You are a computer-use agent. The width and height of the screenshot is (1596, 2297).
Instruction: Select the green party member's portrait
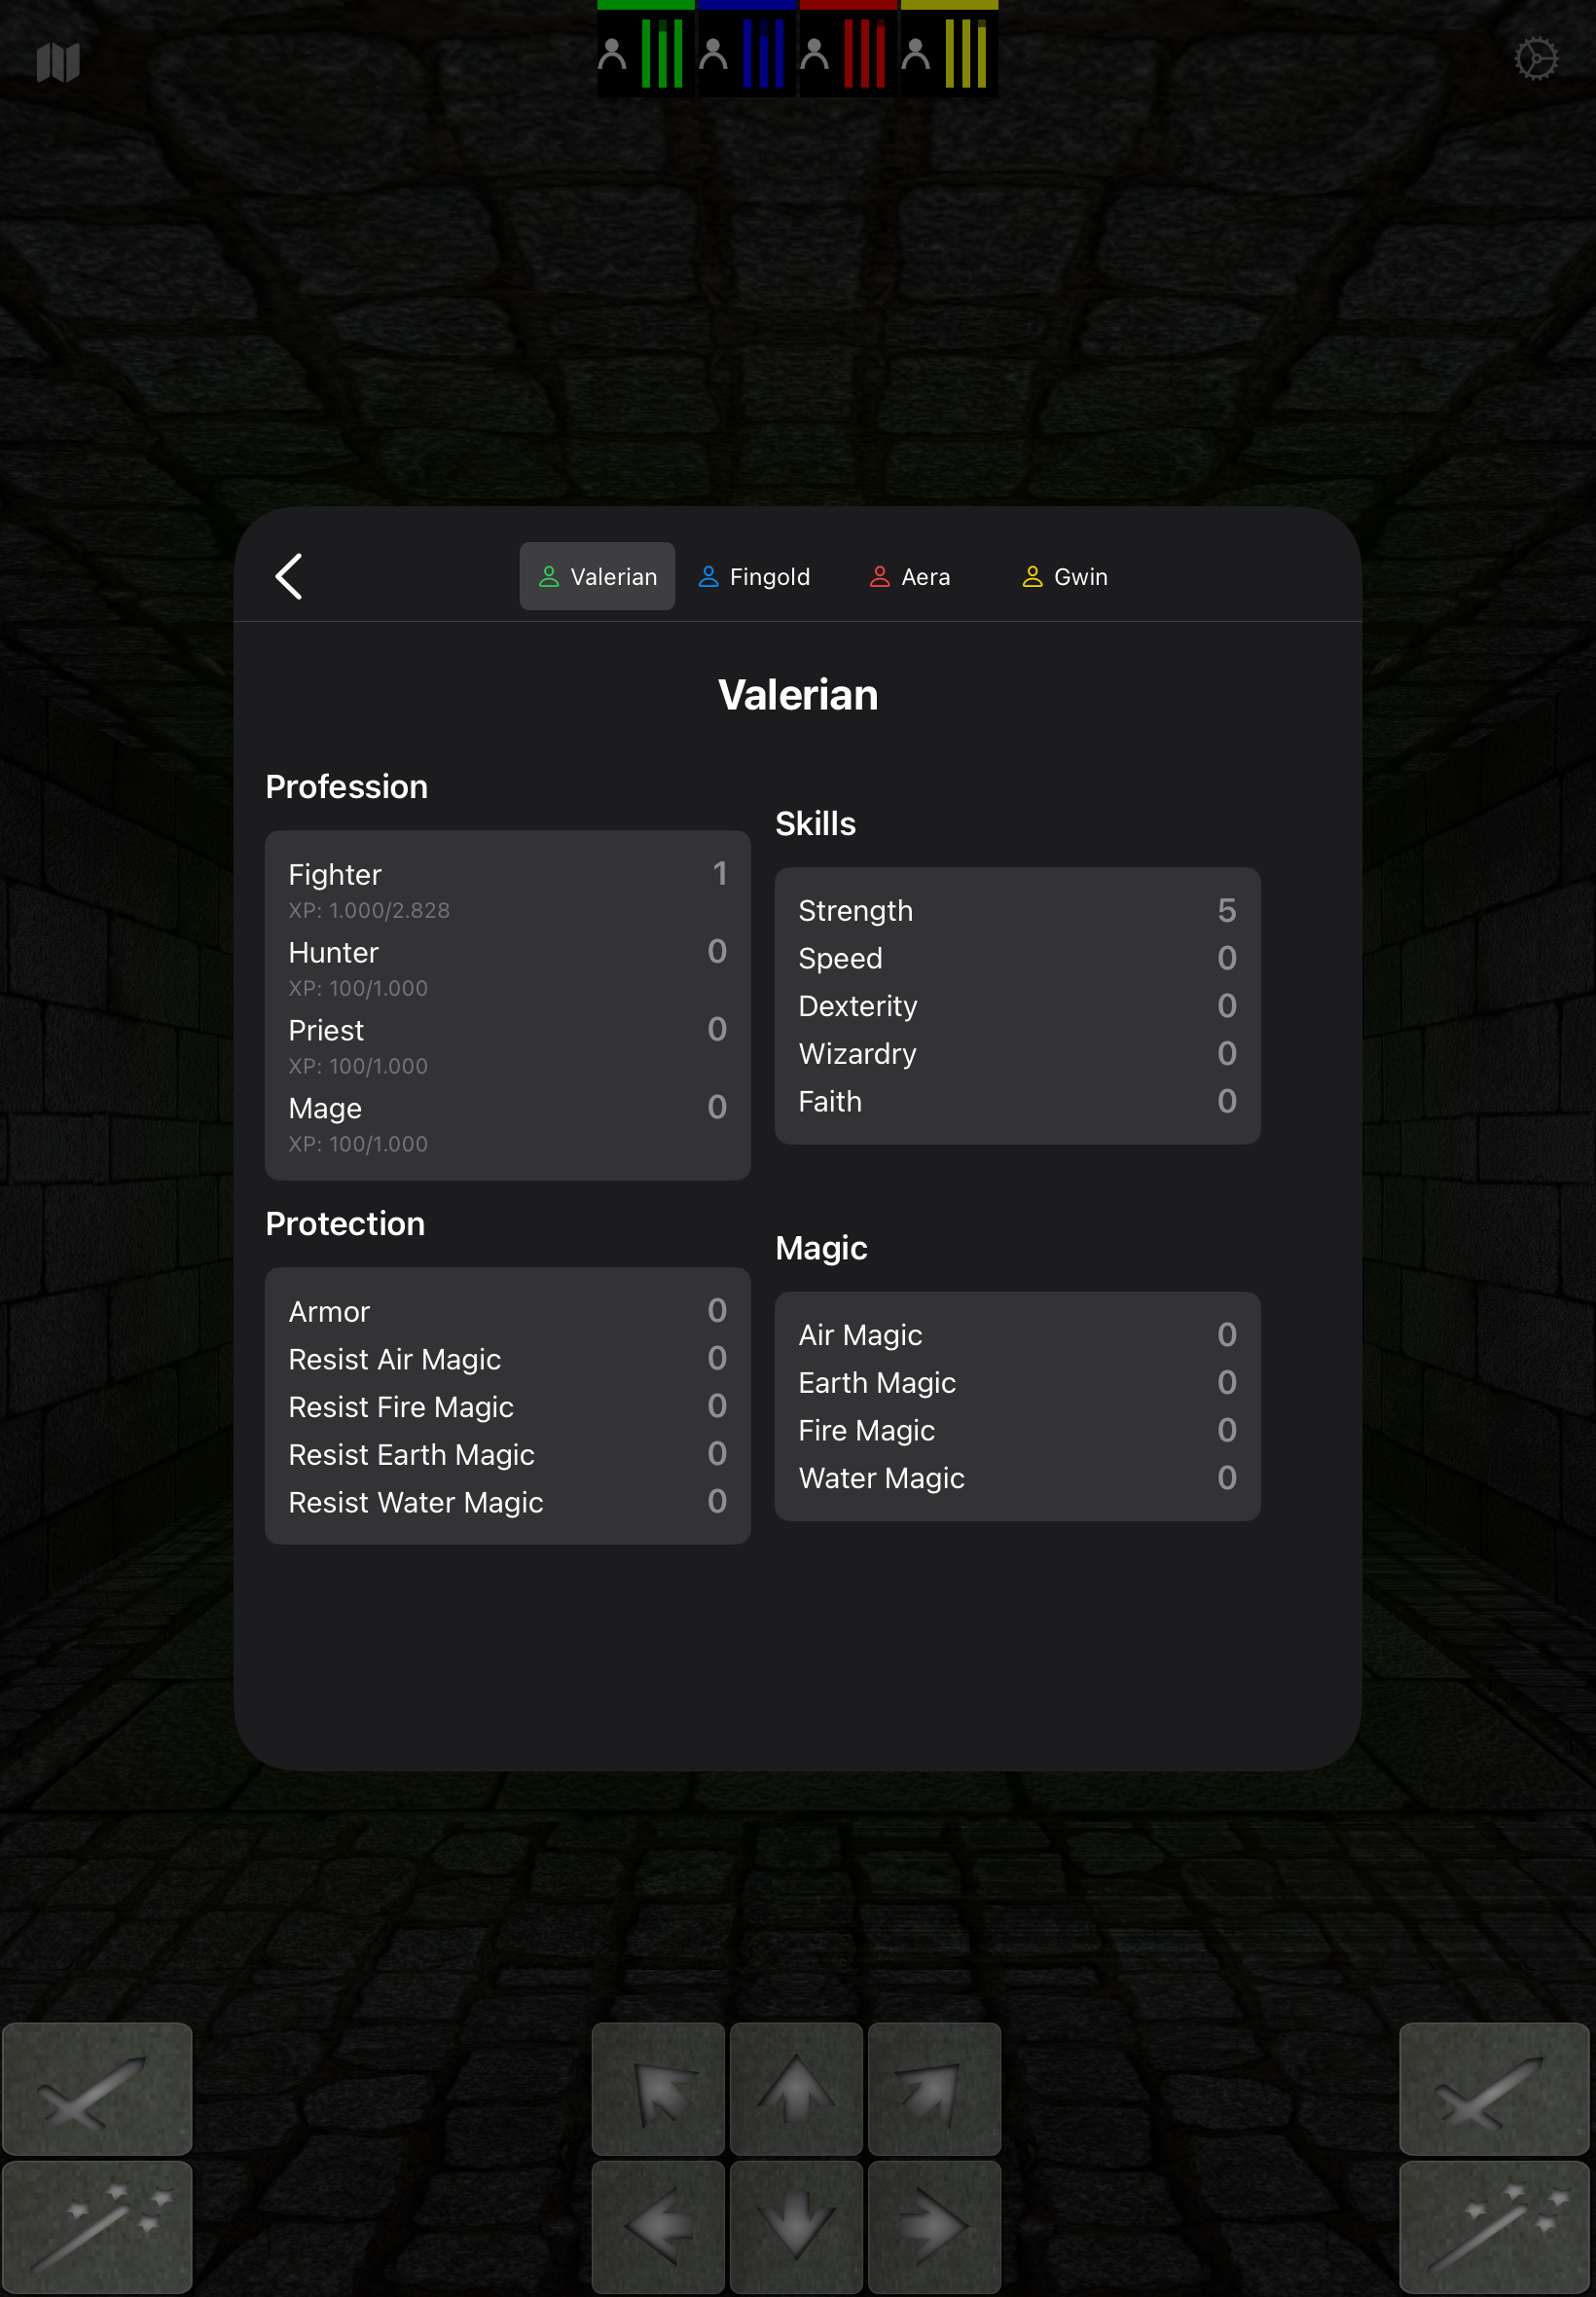click(x=644, y=50)
